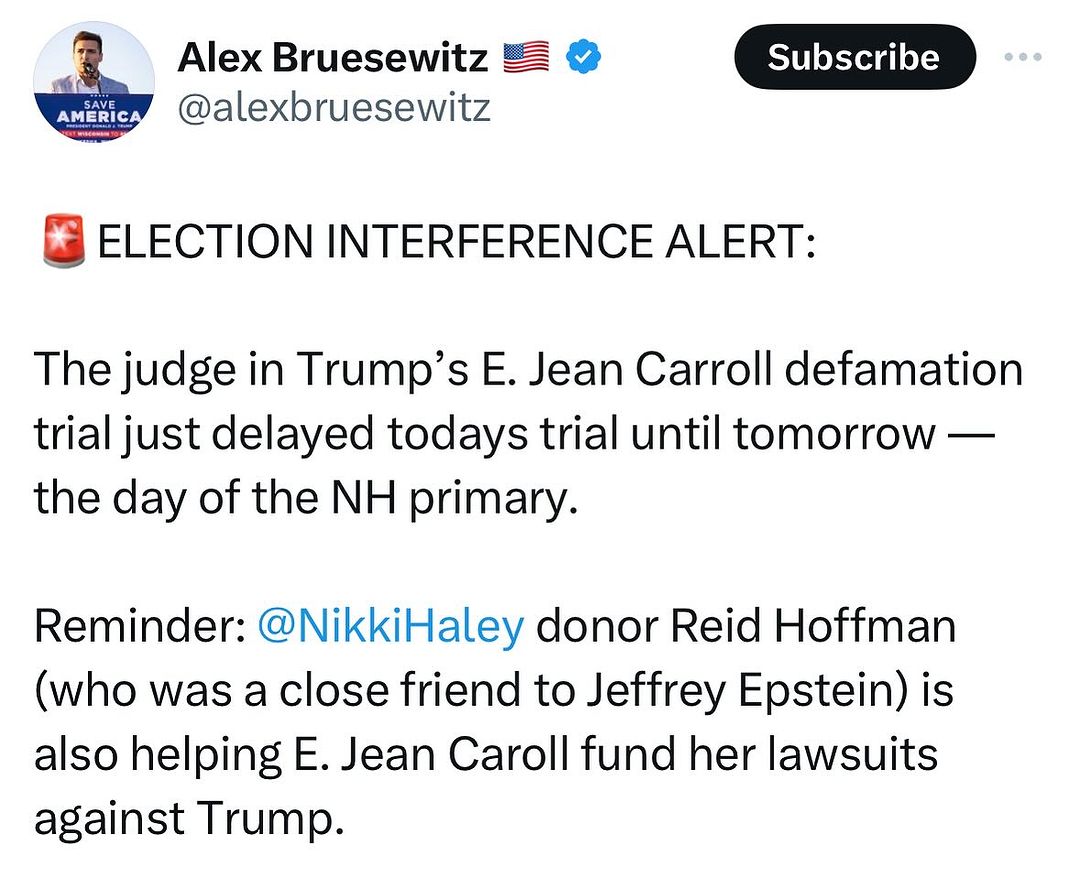Click the @alexbruesewitz handle
This screenshot has width=1080, height=878.
334,106
